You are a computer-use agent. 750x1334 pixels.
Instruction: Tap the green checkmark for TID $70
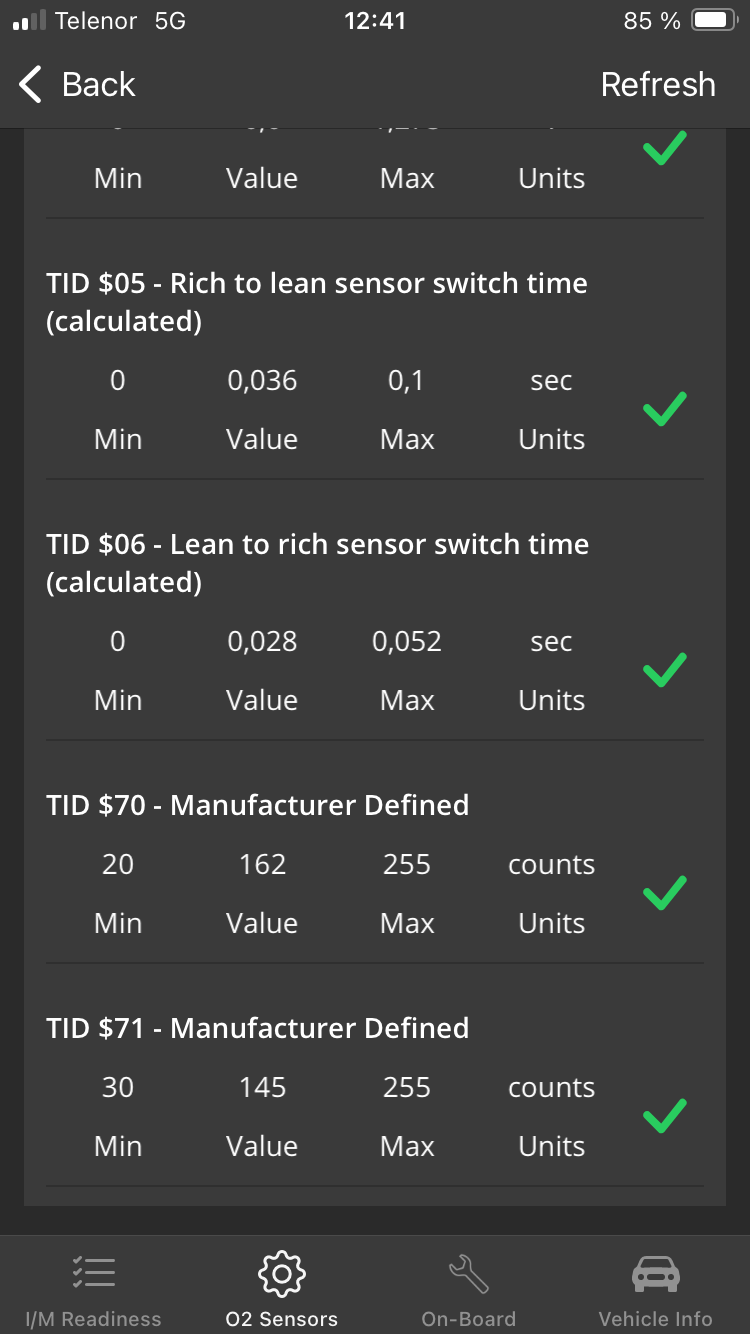pos(664,893)
